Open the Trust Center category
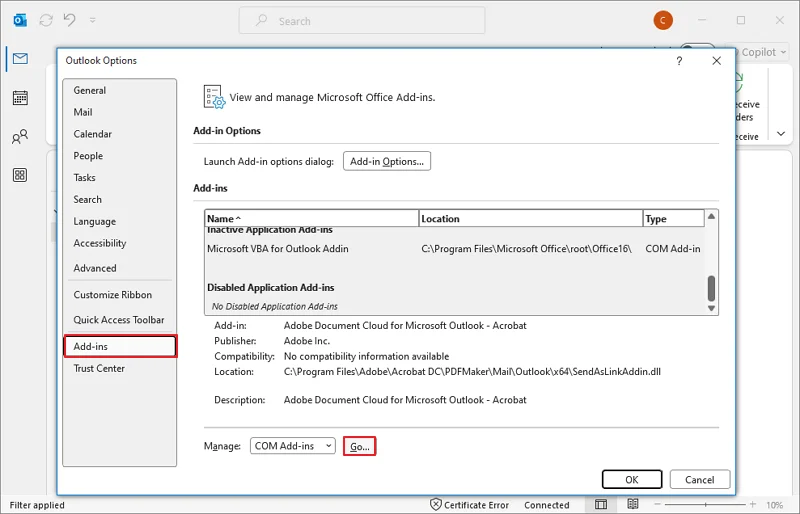Screen dimensions: 800x514 pyautogui.click(x=120, y=369)
